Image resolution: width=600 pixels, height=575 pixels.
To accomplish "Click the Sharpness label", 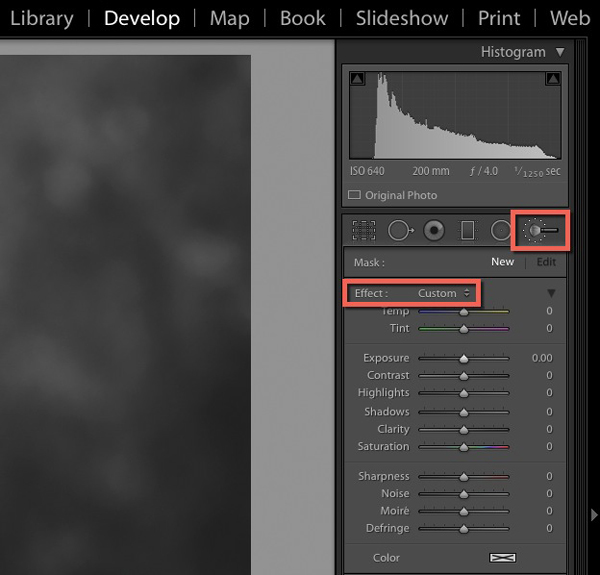I will pos(384,476).
